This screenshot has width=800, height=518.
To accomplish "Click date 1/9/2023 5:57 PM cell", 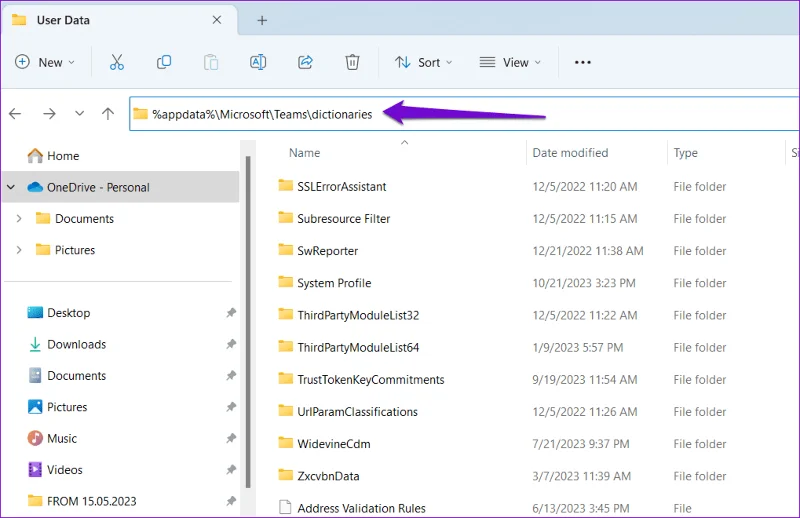I will 578,348.
